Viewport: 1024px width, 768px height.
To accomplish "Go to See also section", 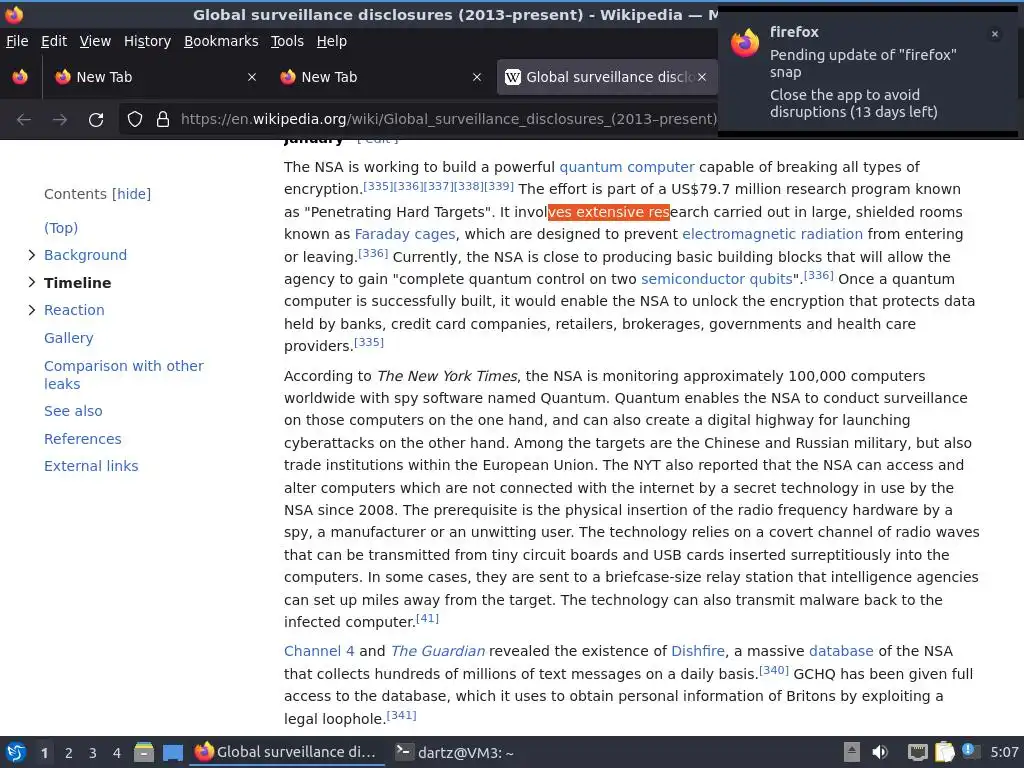I will [x=73, y=411].
